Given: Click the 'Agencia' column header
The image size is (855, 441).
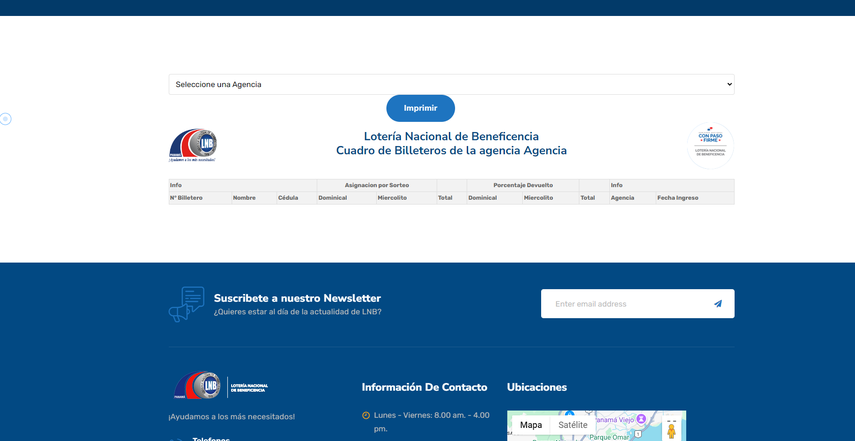Looking at the screenshot, I should [623, 198].
